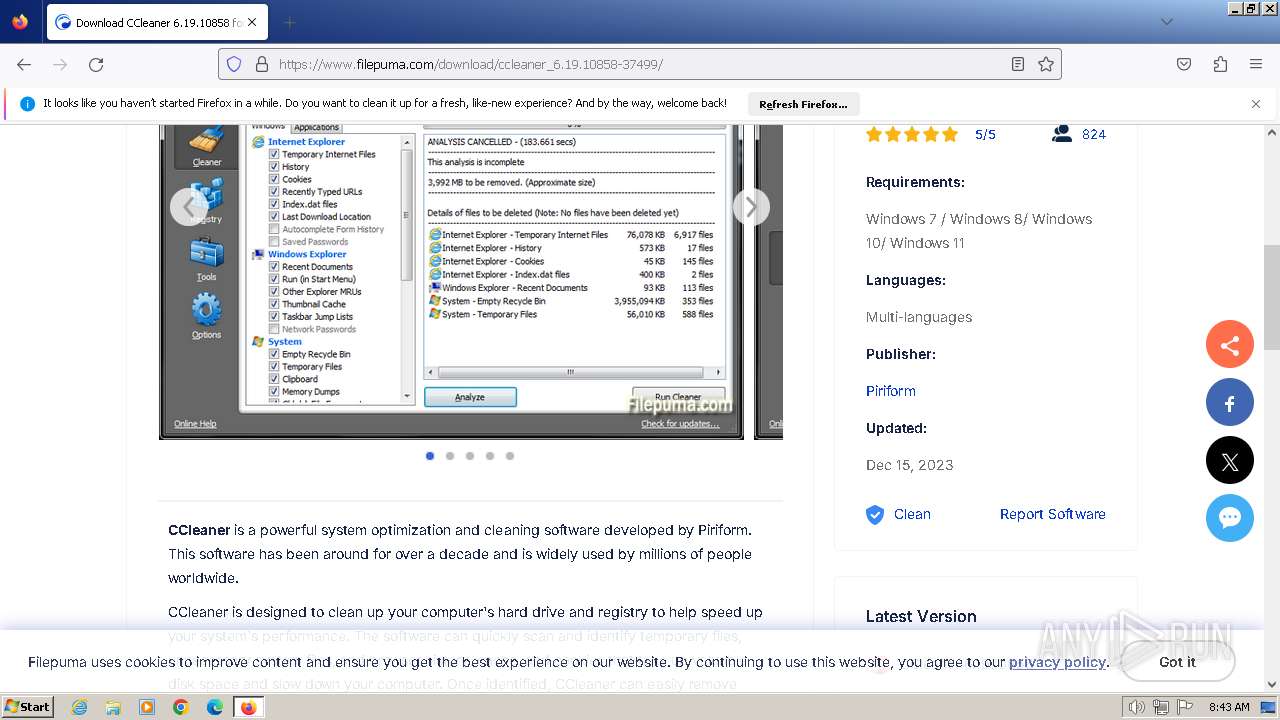This screenshot has width=1280, height=720.
Task: Open the orange share button
Action: point(1230,346)
